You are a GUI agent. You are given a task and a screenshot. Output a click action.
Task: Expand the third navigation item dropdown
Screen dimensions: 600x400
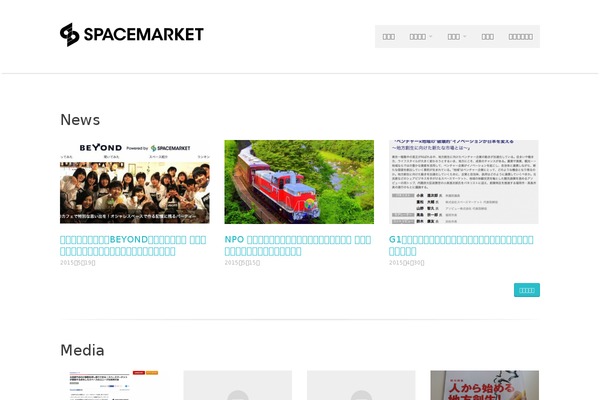tap(457, 37)
